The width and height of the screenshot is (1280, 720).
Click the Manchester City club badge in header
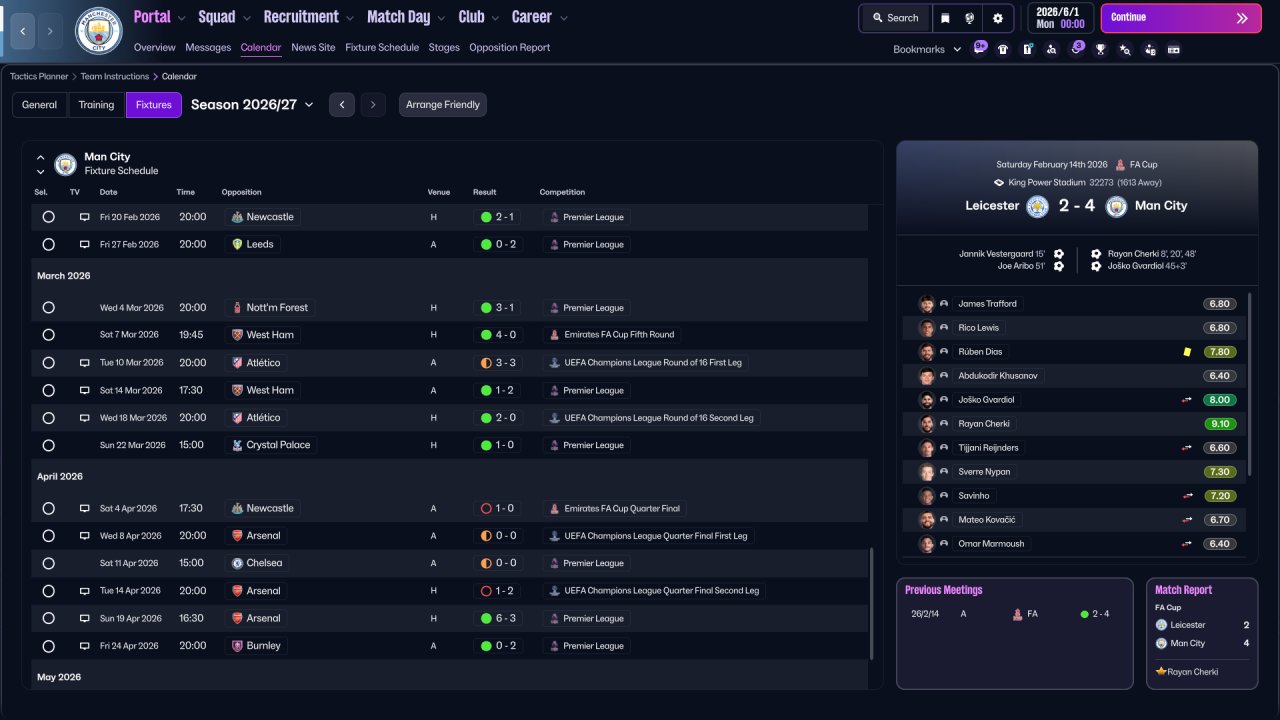click(x=98, y=31)
